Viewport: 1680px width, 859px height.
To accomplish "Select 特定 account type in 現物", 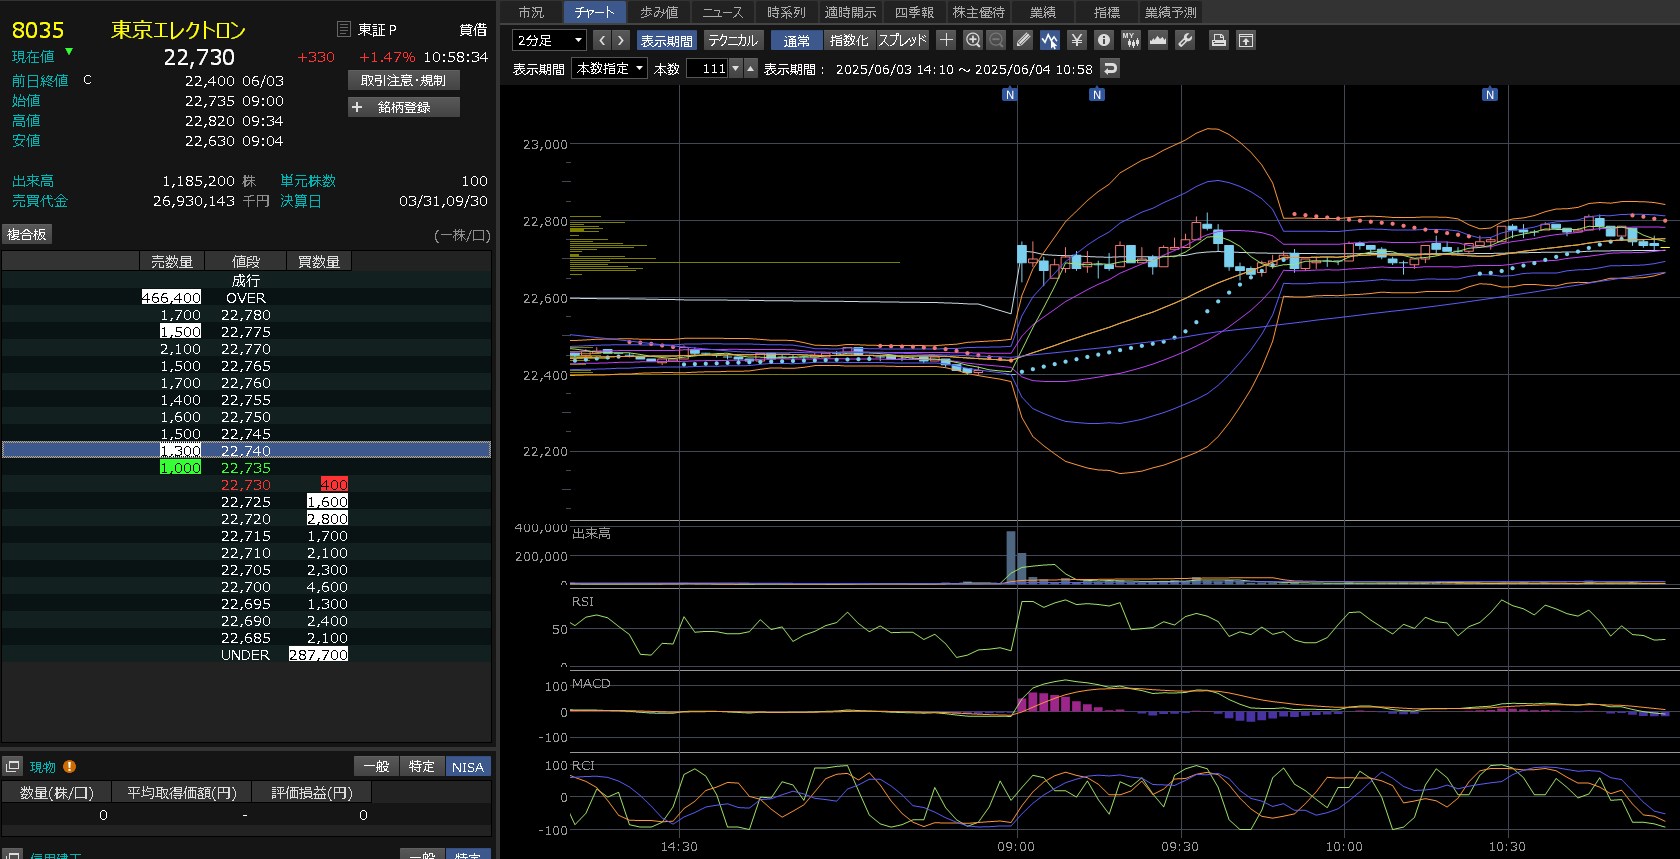I will (x=421, y=766).
